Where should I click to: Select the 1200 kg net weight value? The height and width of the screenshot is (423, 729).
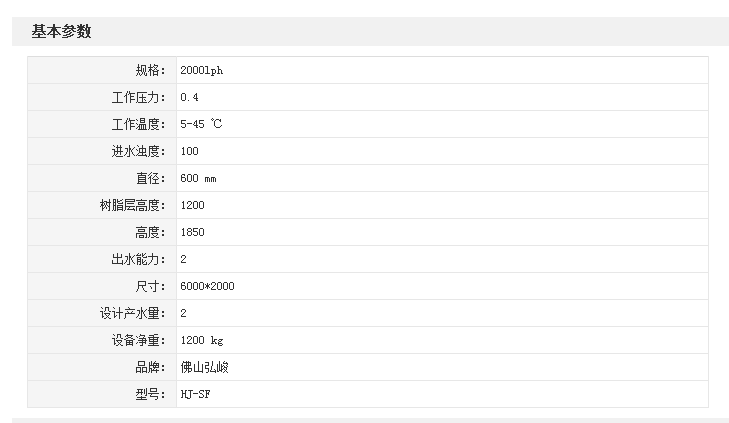click(x=201, y=340)
